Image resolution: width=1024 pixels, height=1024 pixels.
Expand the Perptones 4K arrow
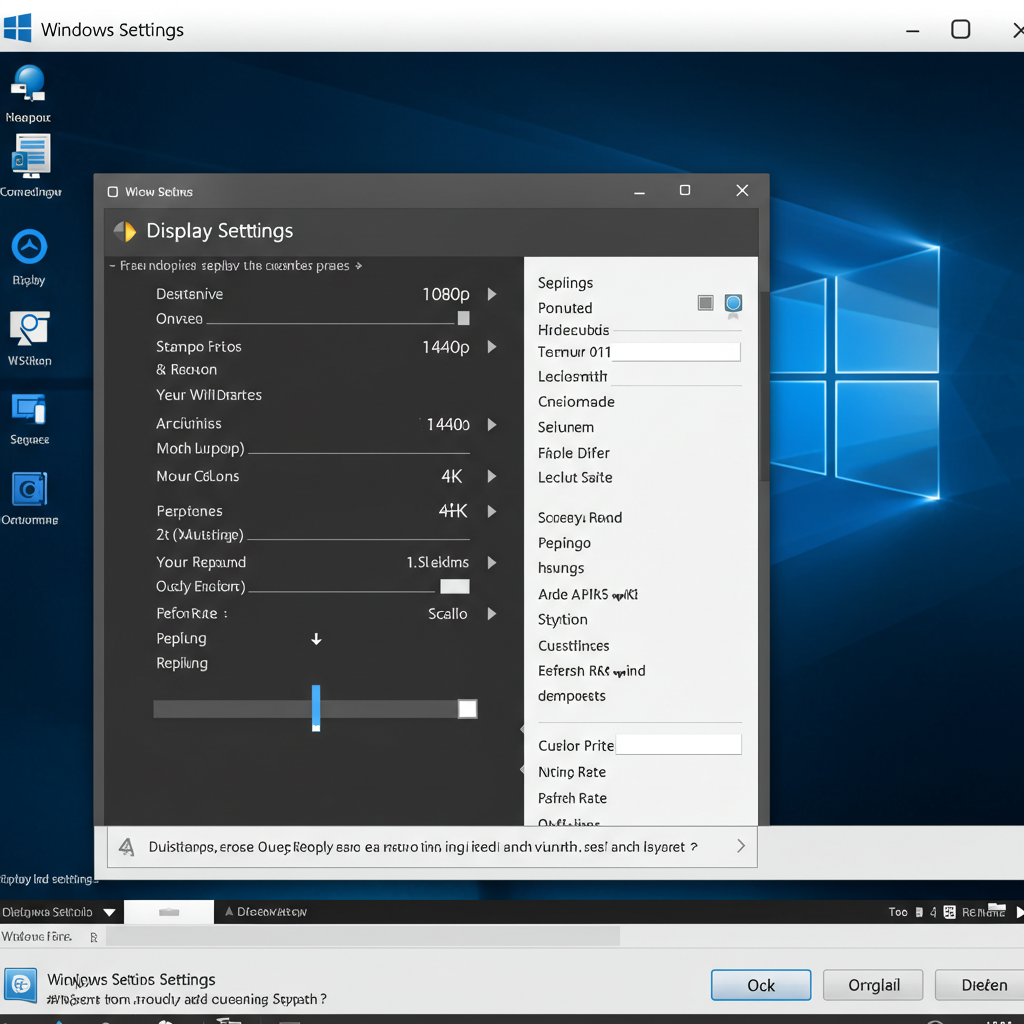click(492, 511)
